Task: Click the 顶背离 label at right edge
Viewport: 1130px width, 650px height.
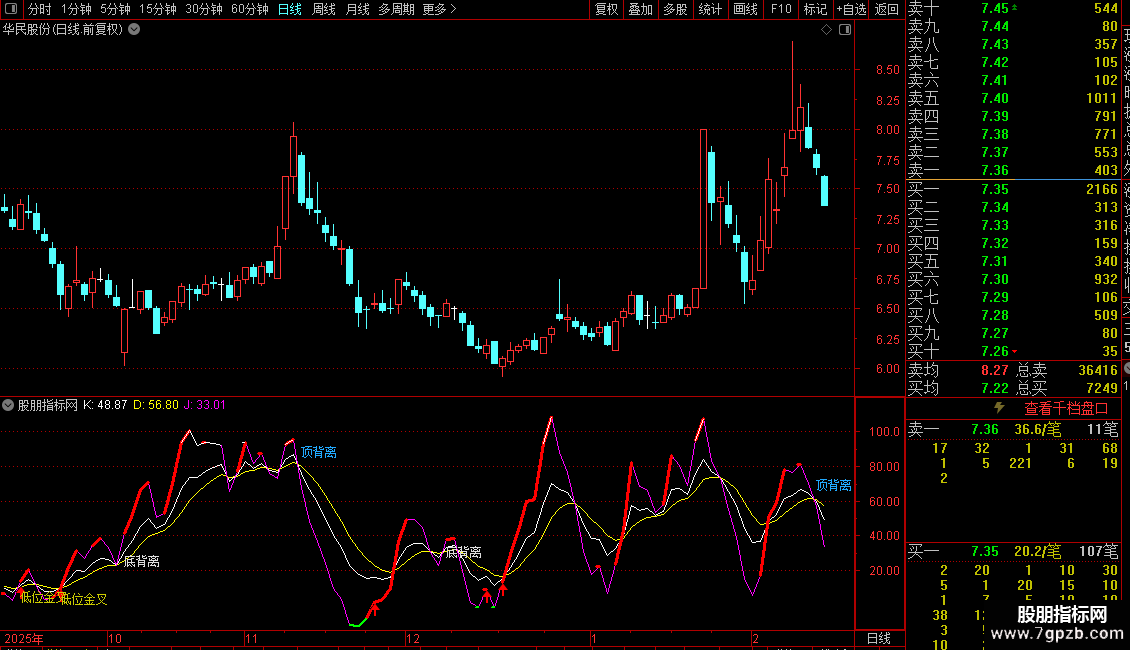Action: tap(834, 486)
